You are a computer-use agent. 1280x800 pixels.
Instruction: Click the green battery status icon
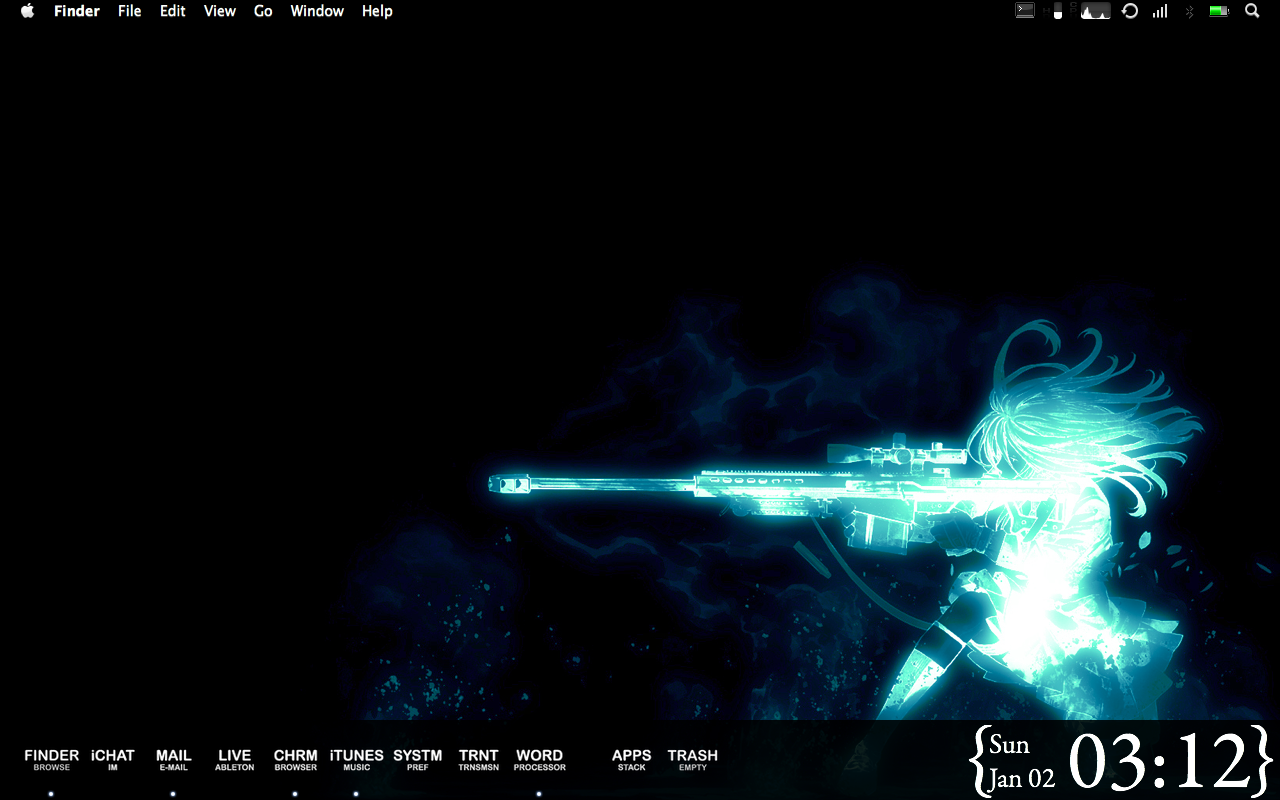(1219, 11)
